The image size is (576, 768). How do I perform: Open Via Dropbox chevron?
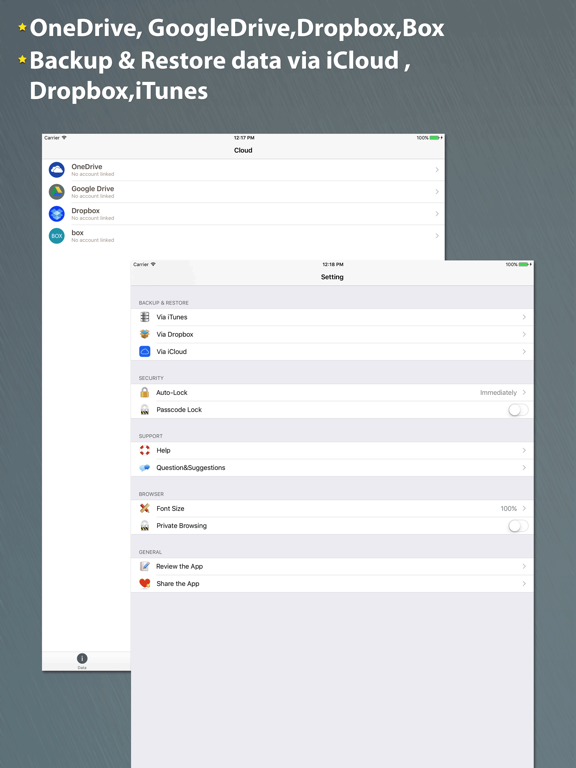(x=524, y=334)
